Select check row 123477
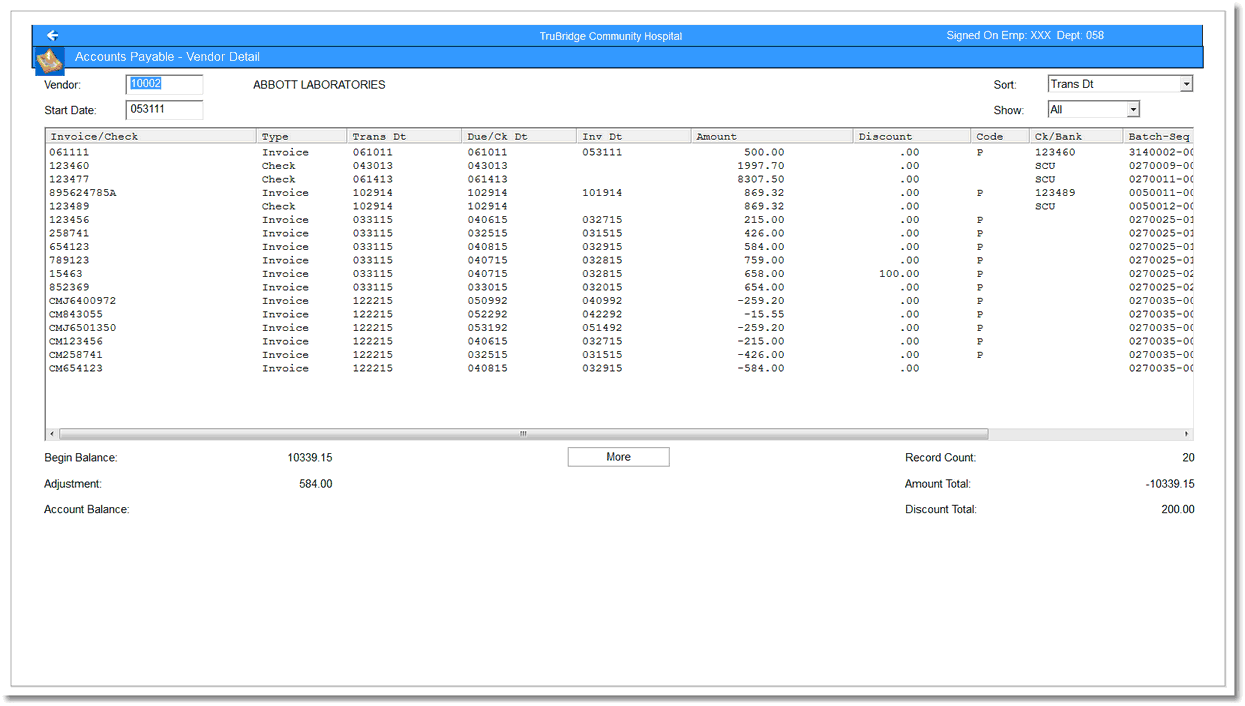Image resolution: width=1245 pixels, height=706 pixels. tap(620, 179)
